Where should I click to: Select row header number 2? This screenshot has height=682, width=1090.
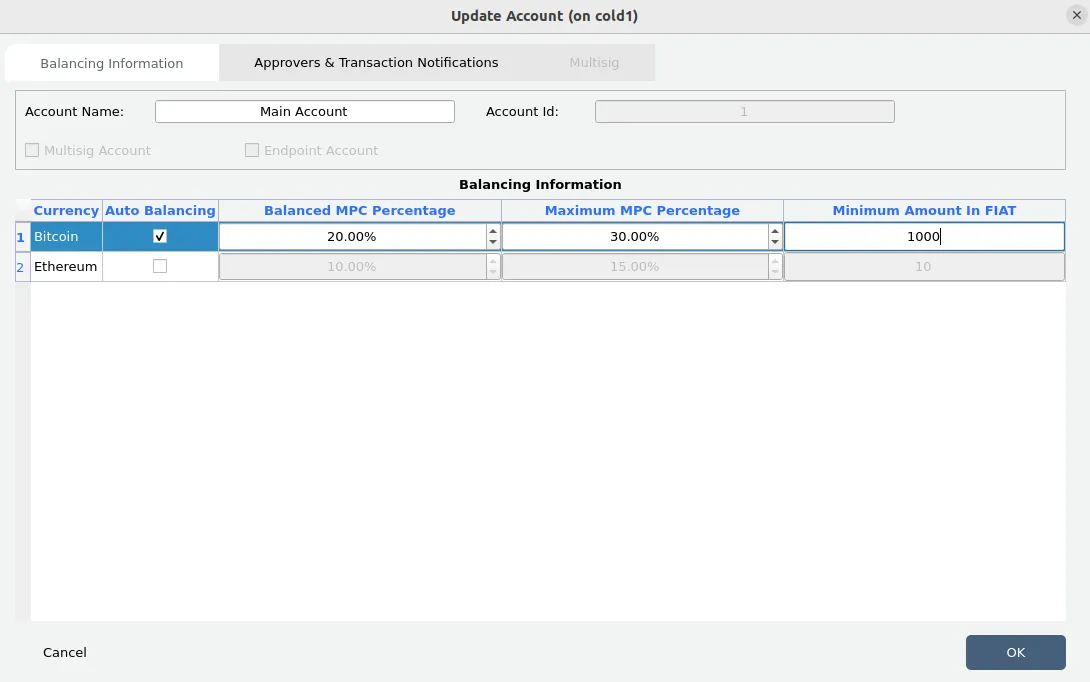[23, 267]
